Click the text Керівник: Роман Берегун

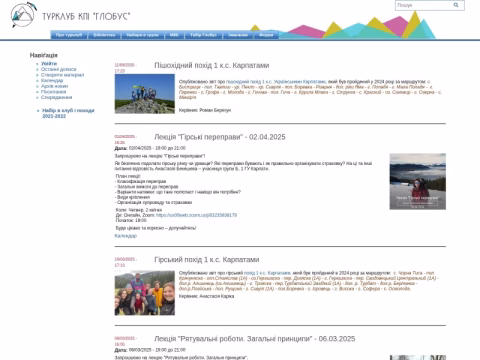point(205,110)
